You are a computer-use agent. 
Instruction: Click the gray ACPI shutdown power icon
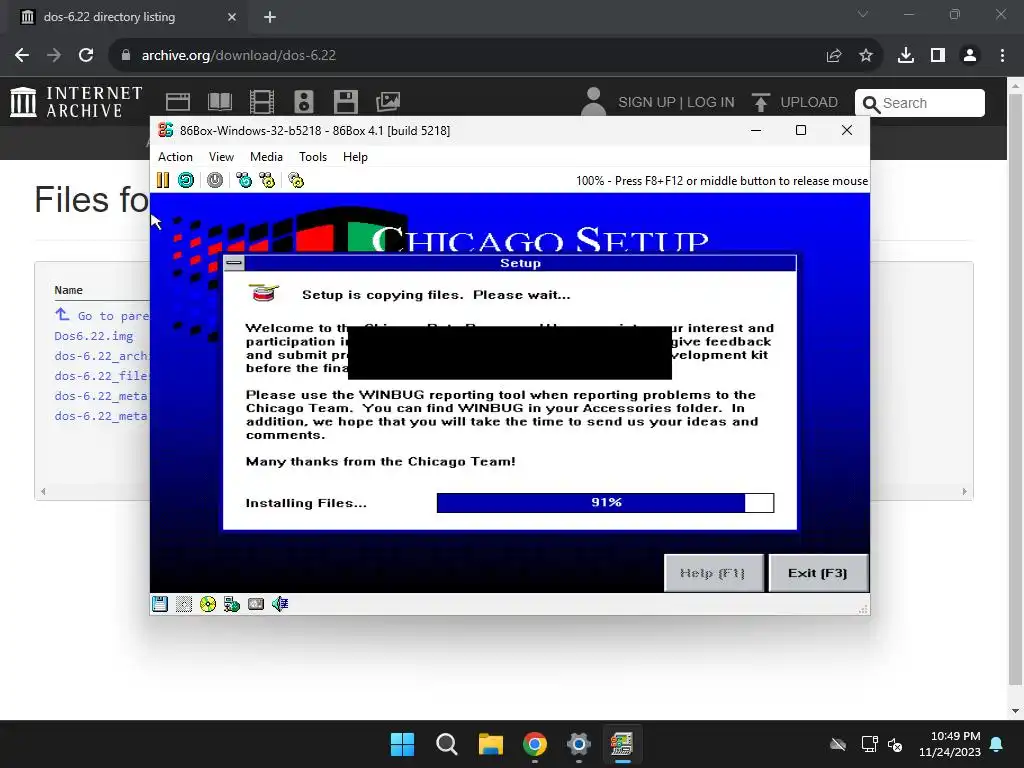tap(215, 180)
